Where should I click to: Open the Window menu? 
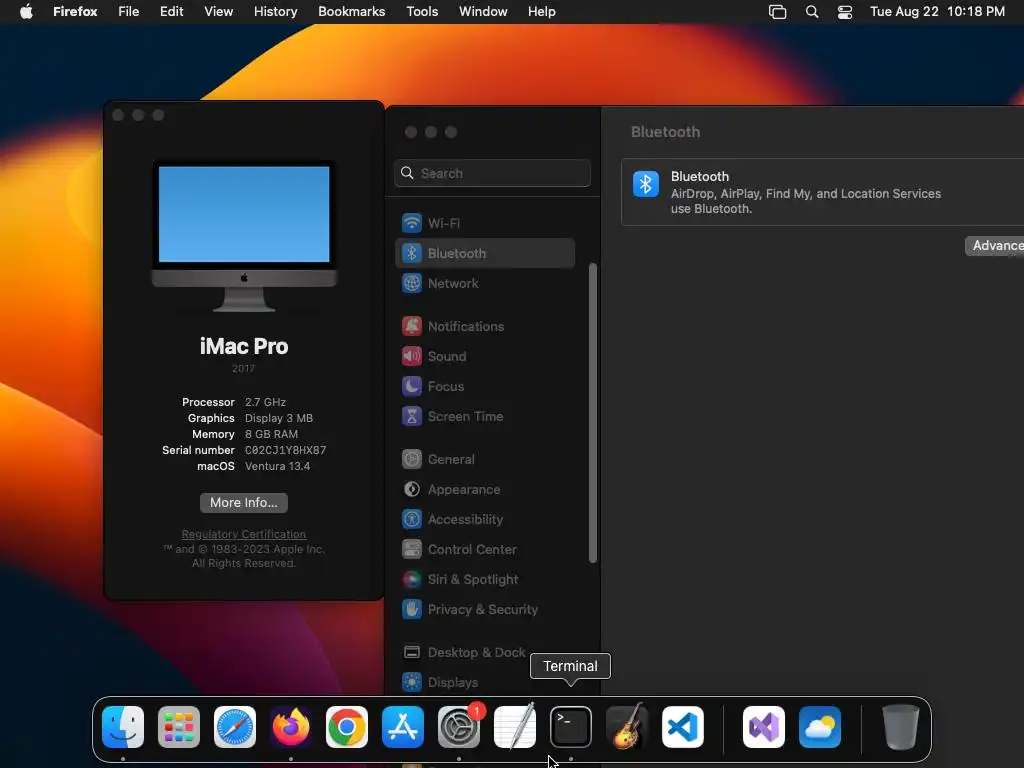(x=483, y=12)
